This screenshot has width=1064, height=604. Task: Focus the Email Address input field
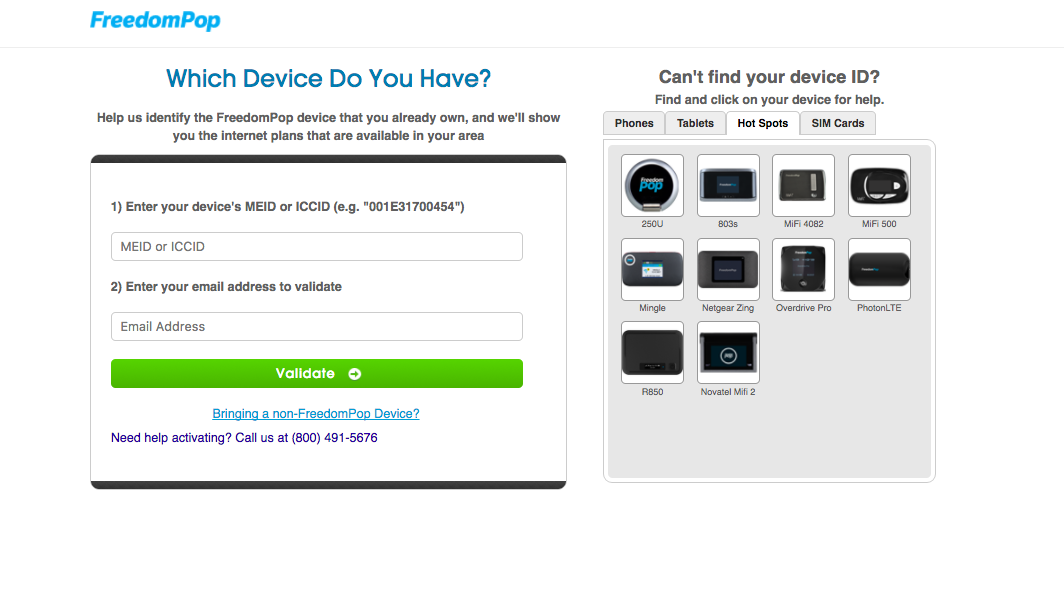pyautogui.click(x=317, y=326)
